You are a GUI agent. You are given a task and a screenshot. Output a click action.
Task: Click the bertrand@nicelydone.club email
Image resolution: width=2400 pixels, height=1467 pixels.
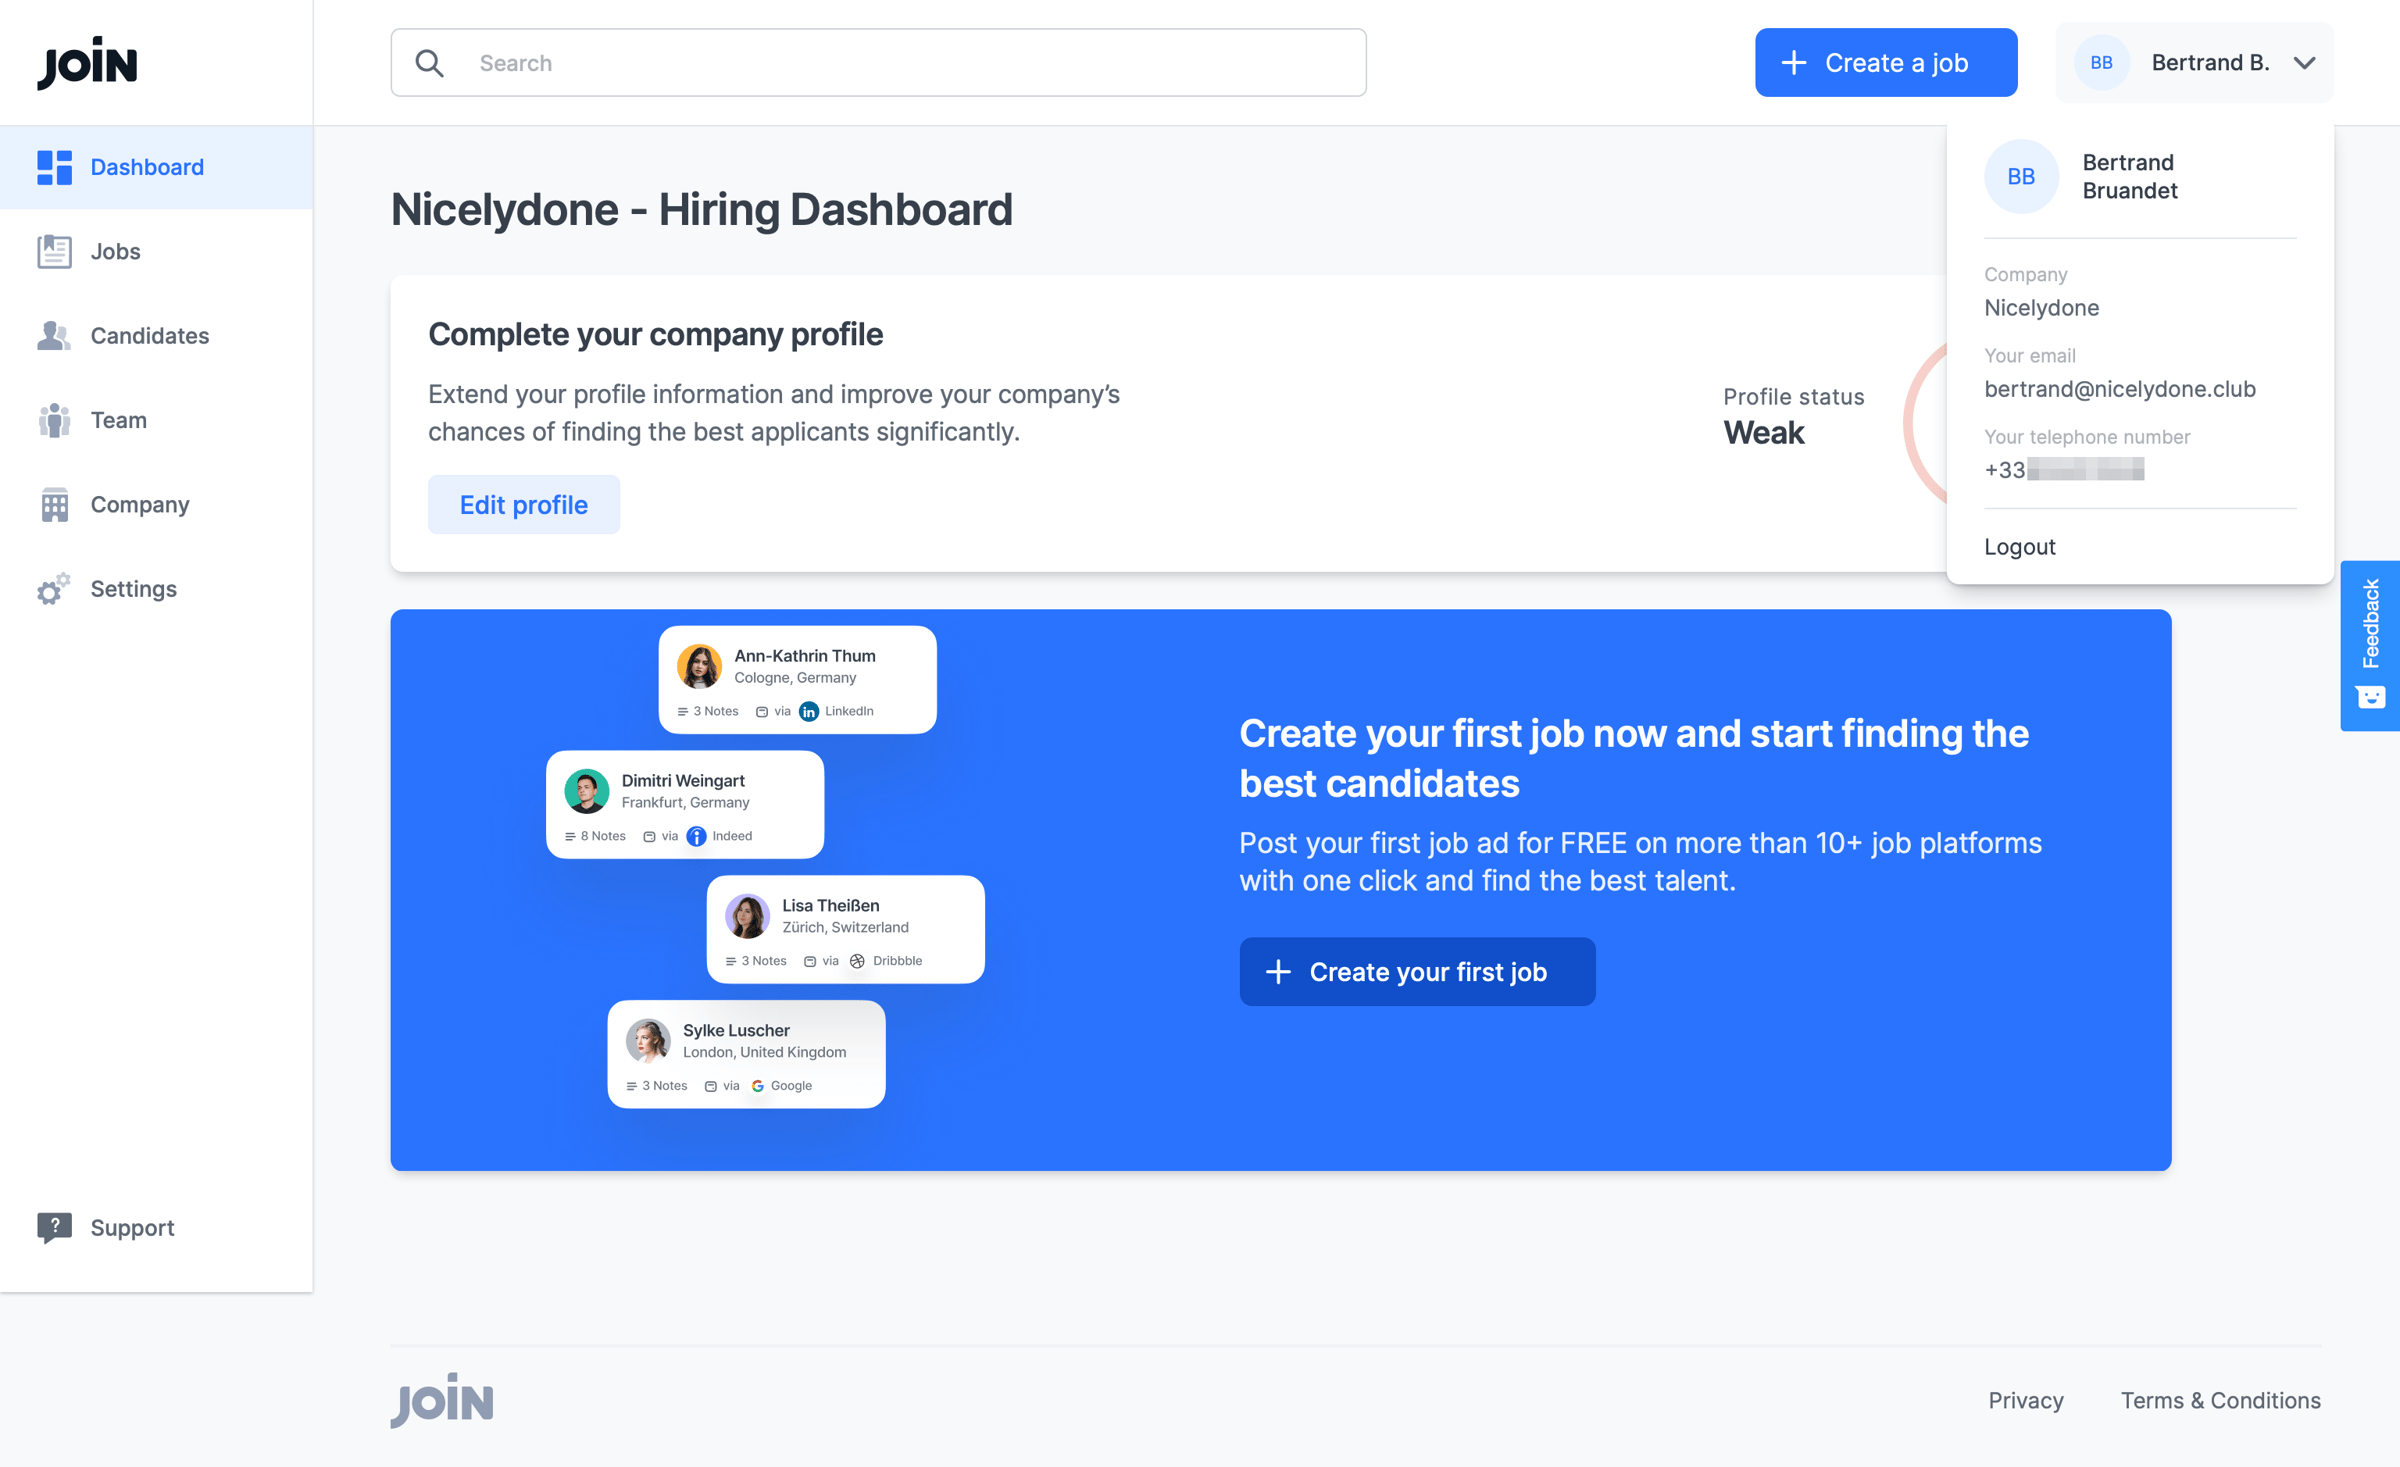[2120, 389]
